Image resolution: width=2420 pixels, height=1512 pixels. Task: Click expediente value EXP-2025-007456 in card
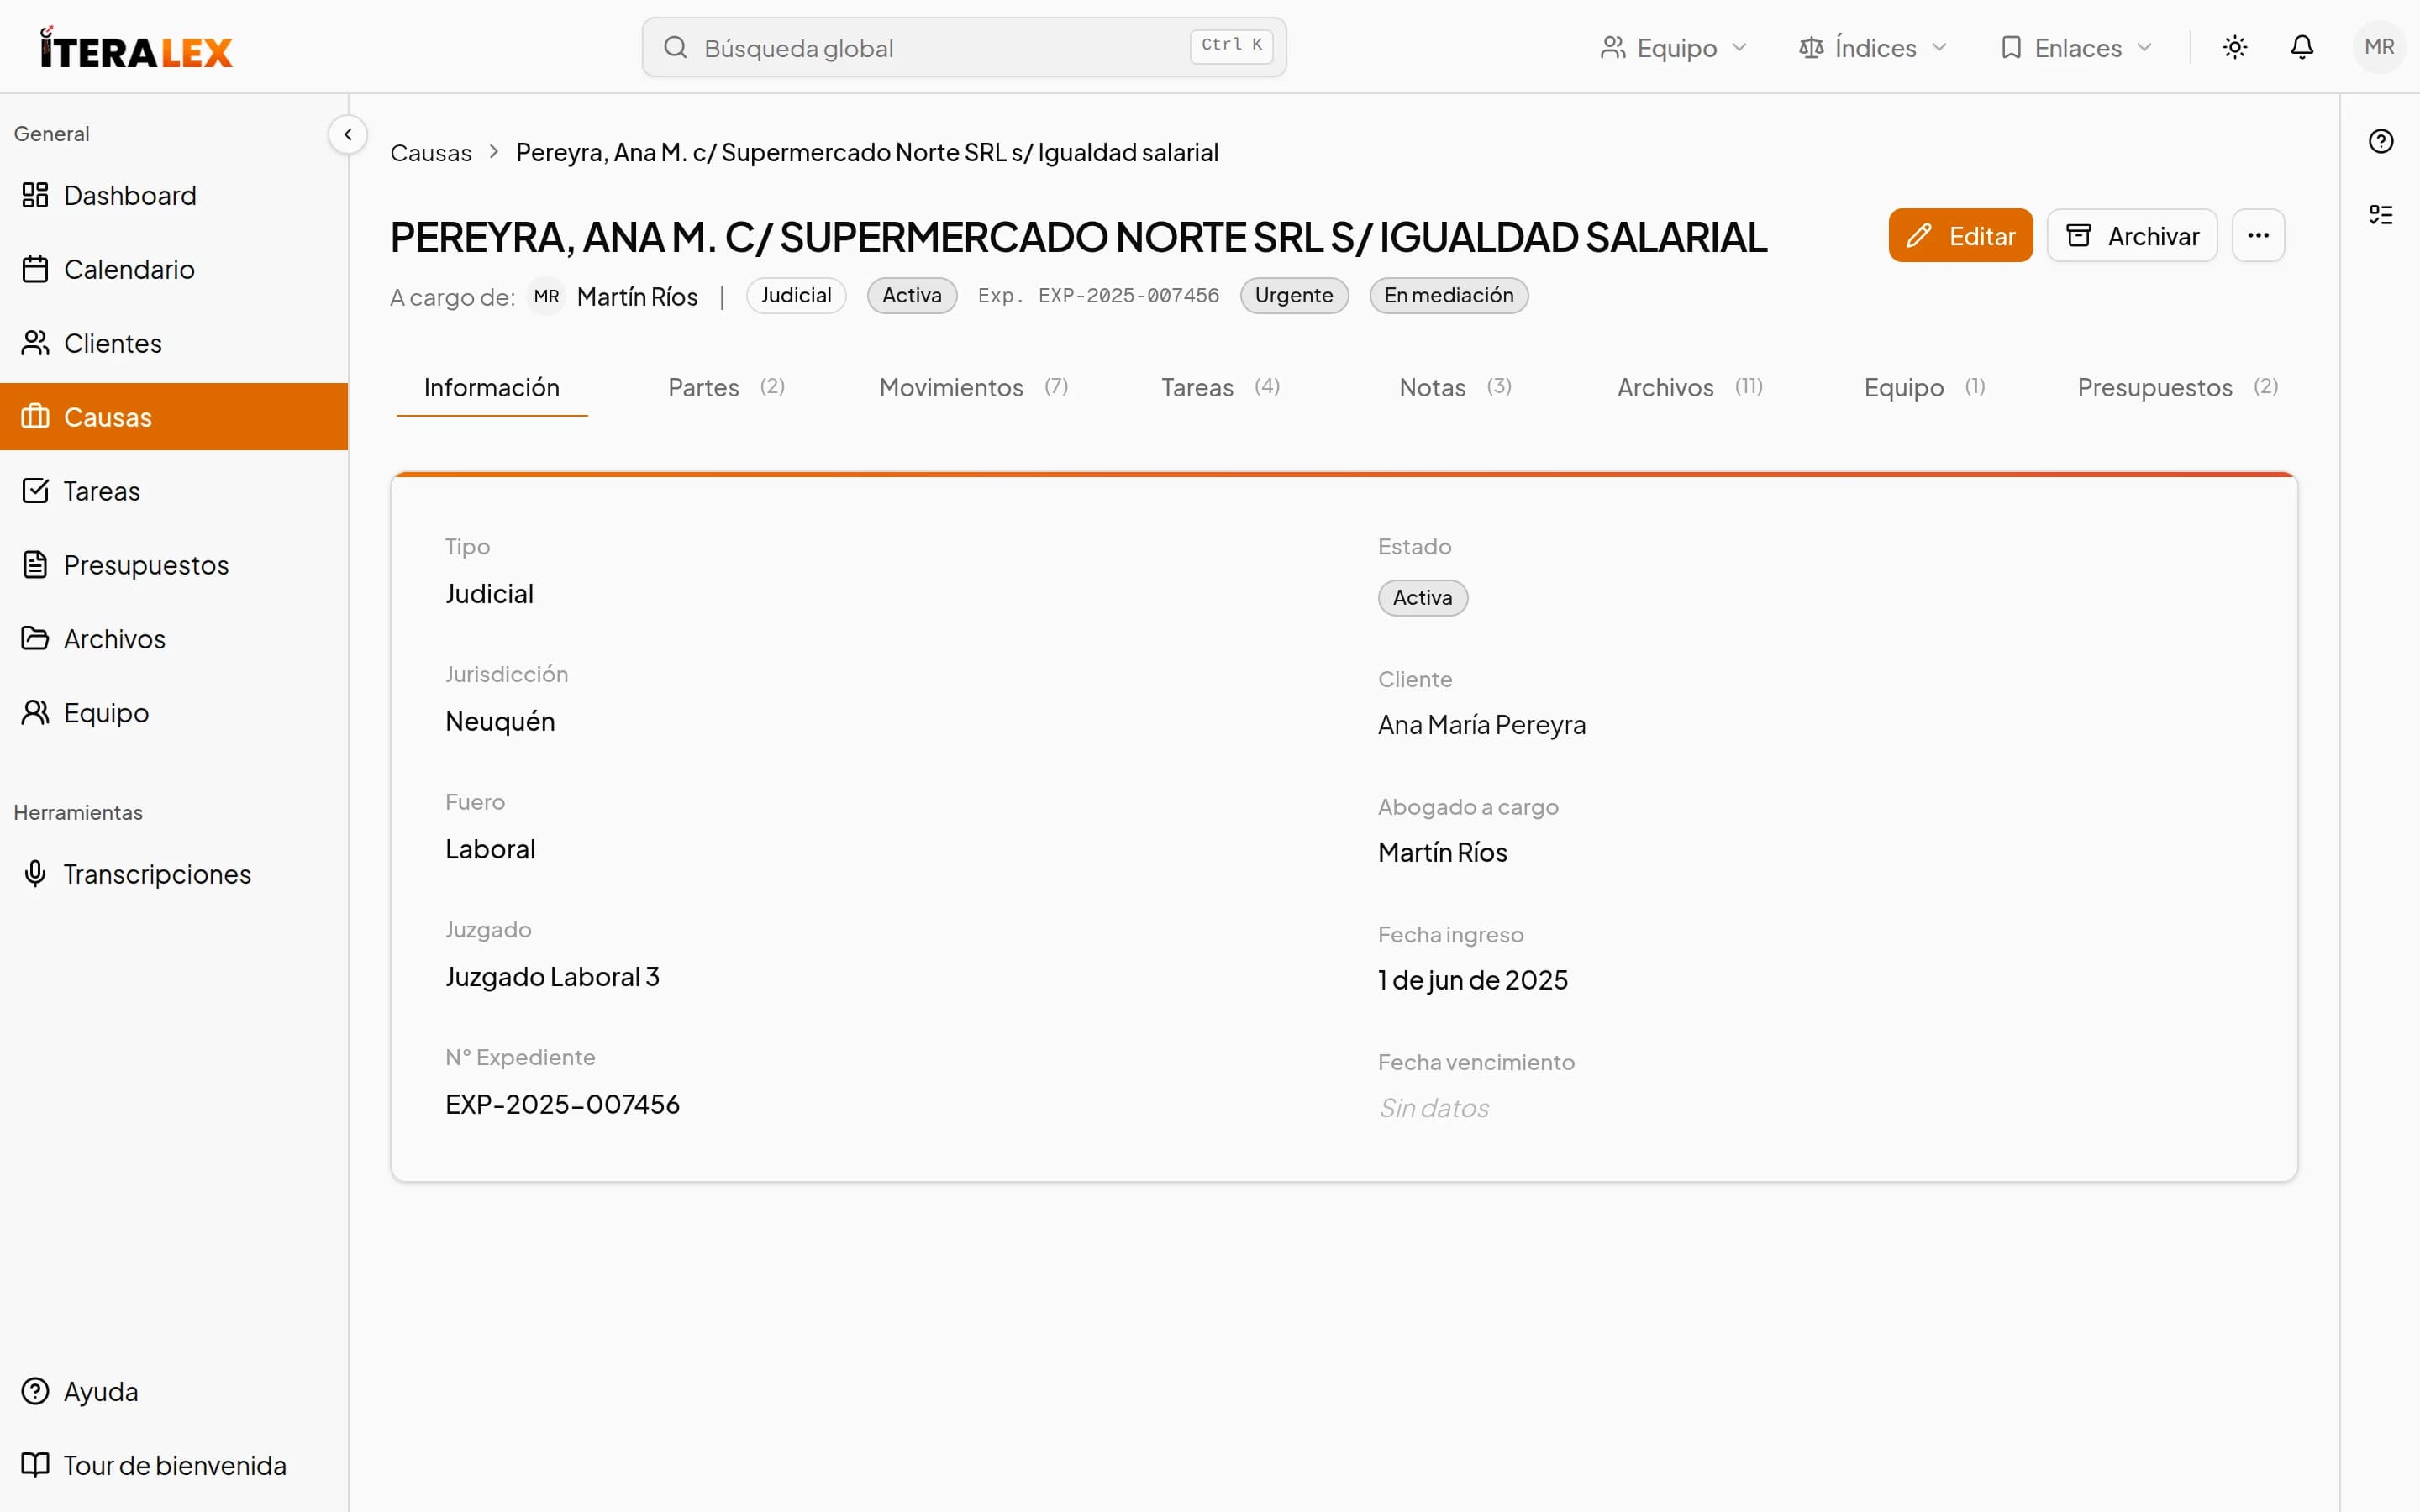[562, 1104]
